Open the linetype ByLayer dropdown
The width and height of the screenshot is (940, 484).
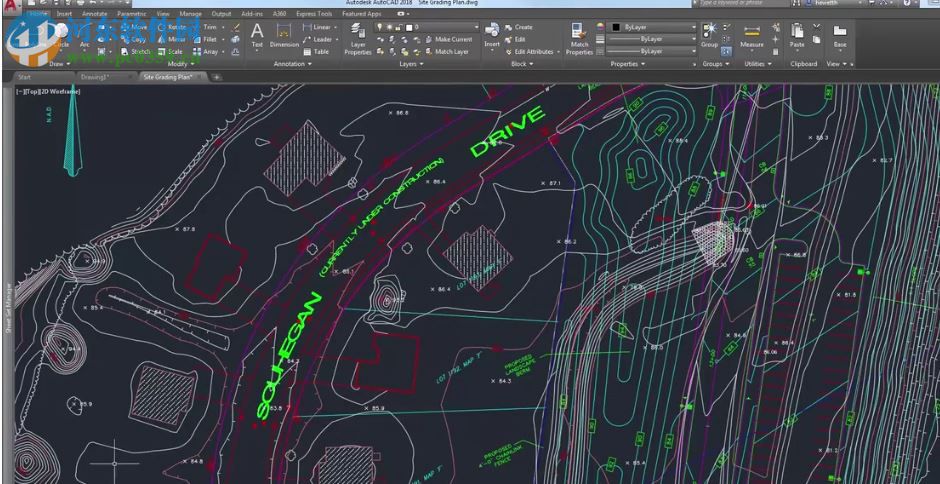(x=652, y=52)
